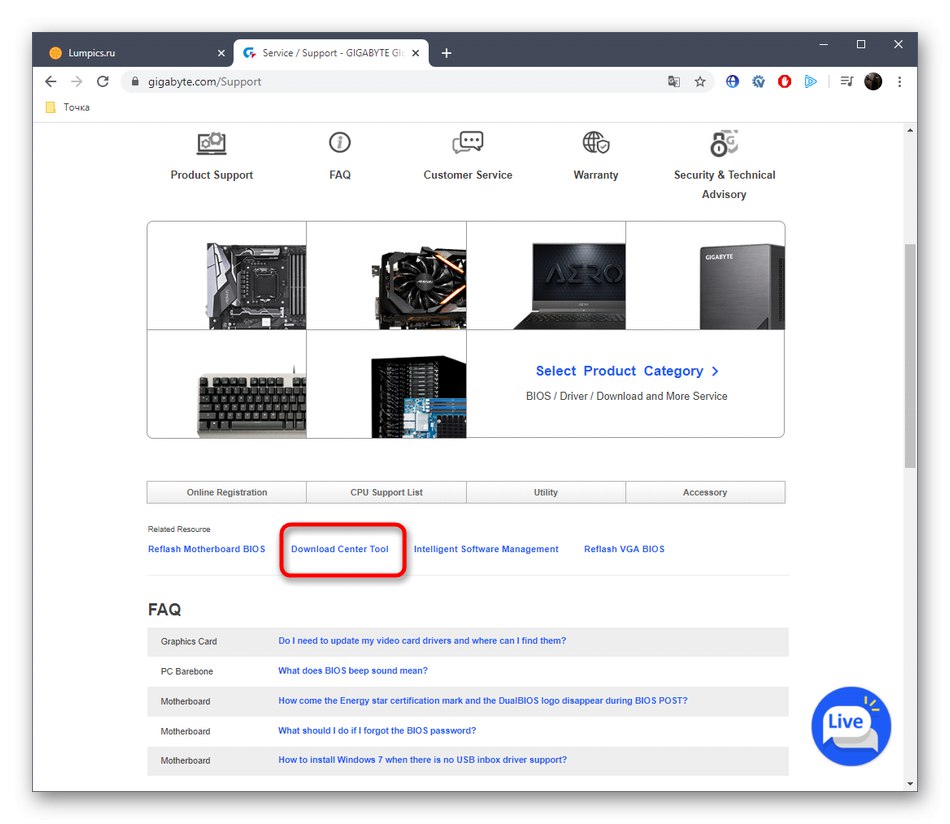
Task: Select the Service / Support - GIGABYTE tab
Action: click(331, 53)
